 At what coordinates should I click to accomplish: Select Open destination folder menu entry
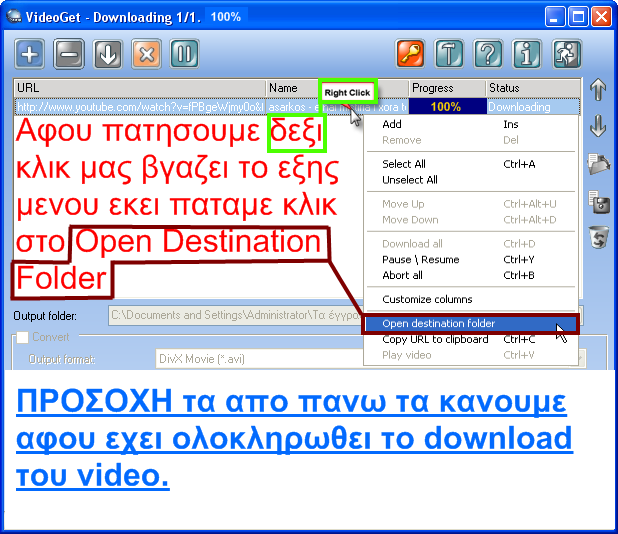(x=471, y=324)
